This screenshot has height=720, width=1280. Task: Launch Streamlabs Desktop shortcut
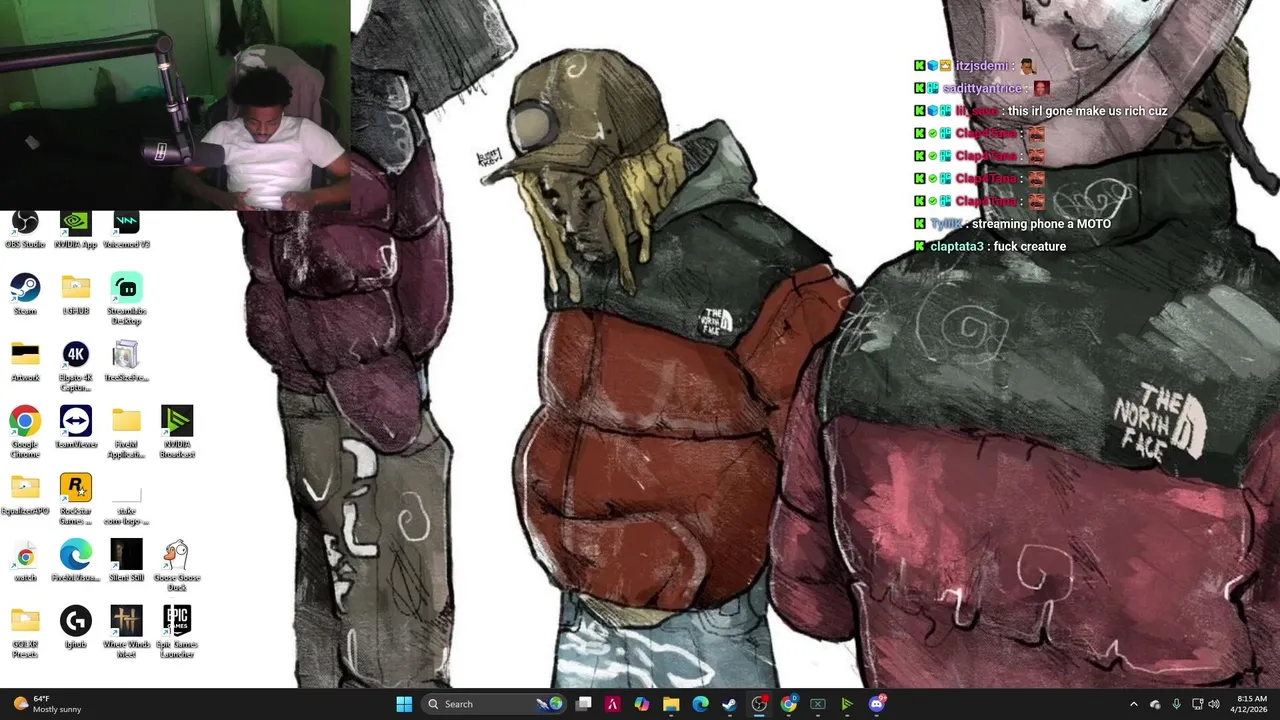click(x=127, y=299)
